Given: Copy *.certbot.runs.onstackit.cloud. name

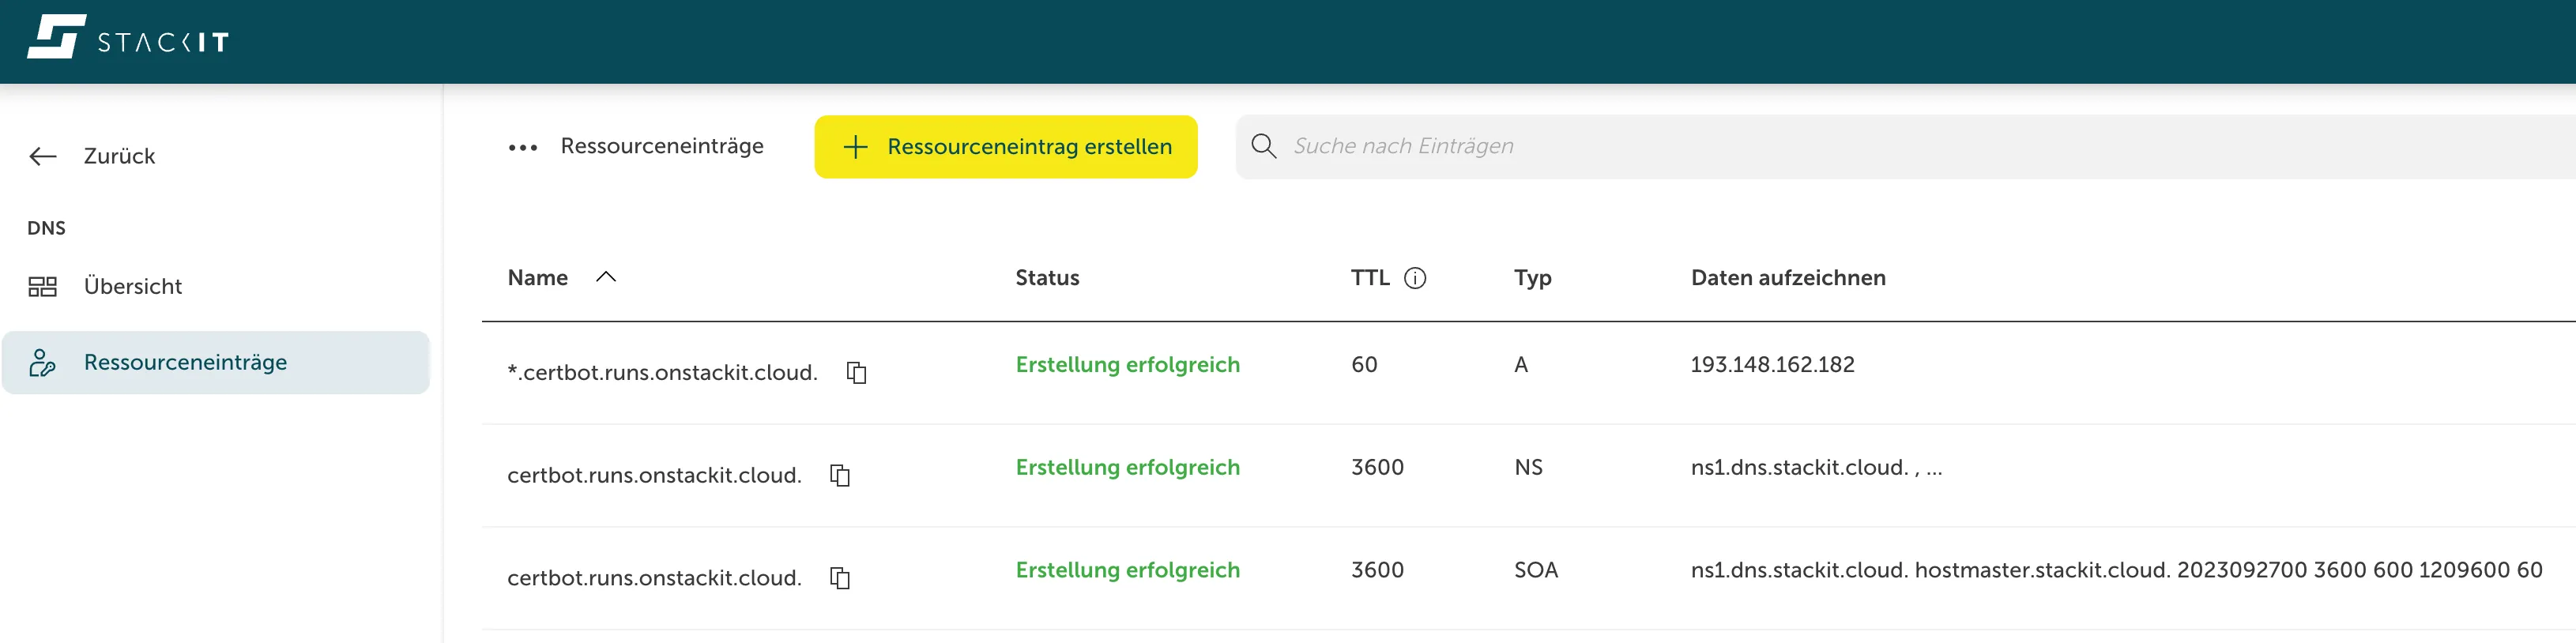Looking at the screenshot, I should tap(856, 373).
